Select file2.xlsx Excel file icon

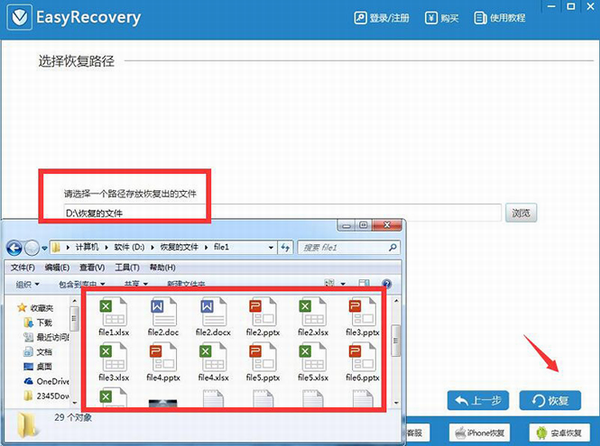coord(313,317)
